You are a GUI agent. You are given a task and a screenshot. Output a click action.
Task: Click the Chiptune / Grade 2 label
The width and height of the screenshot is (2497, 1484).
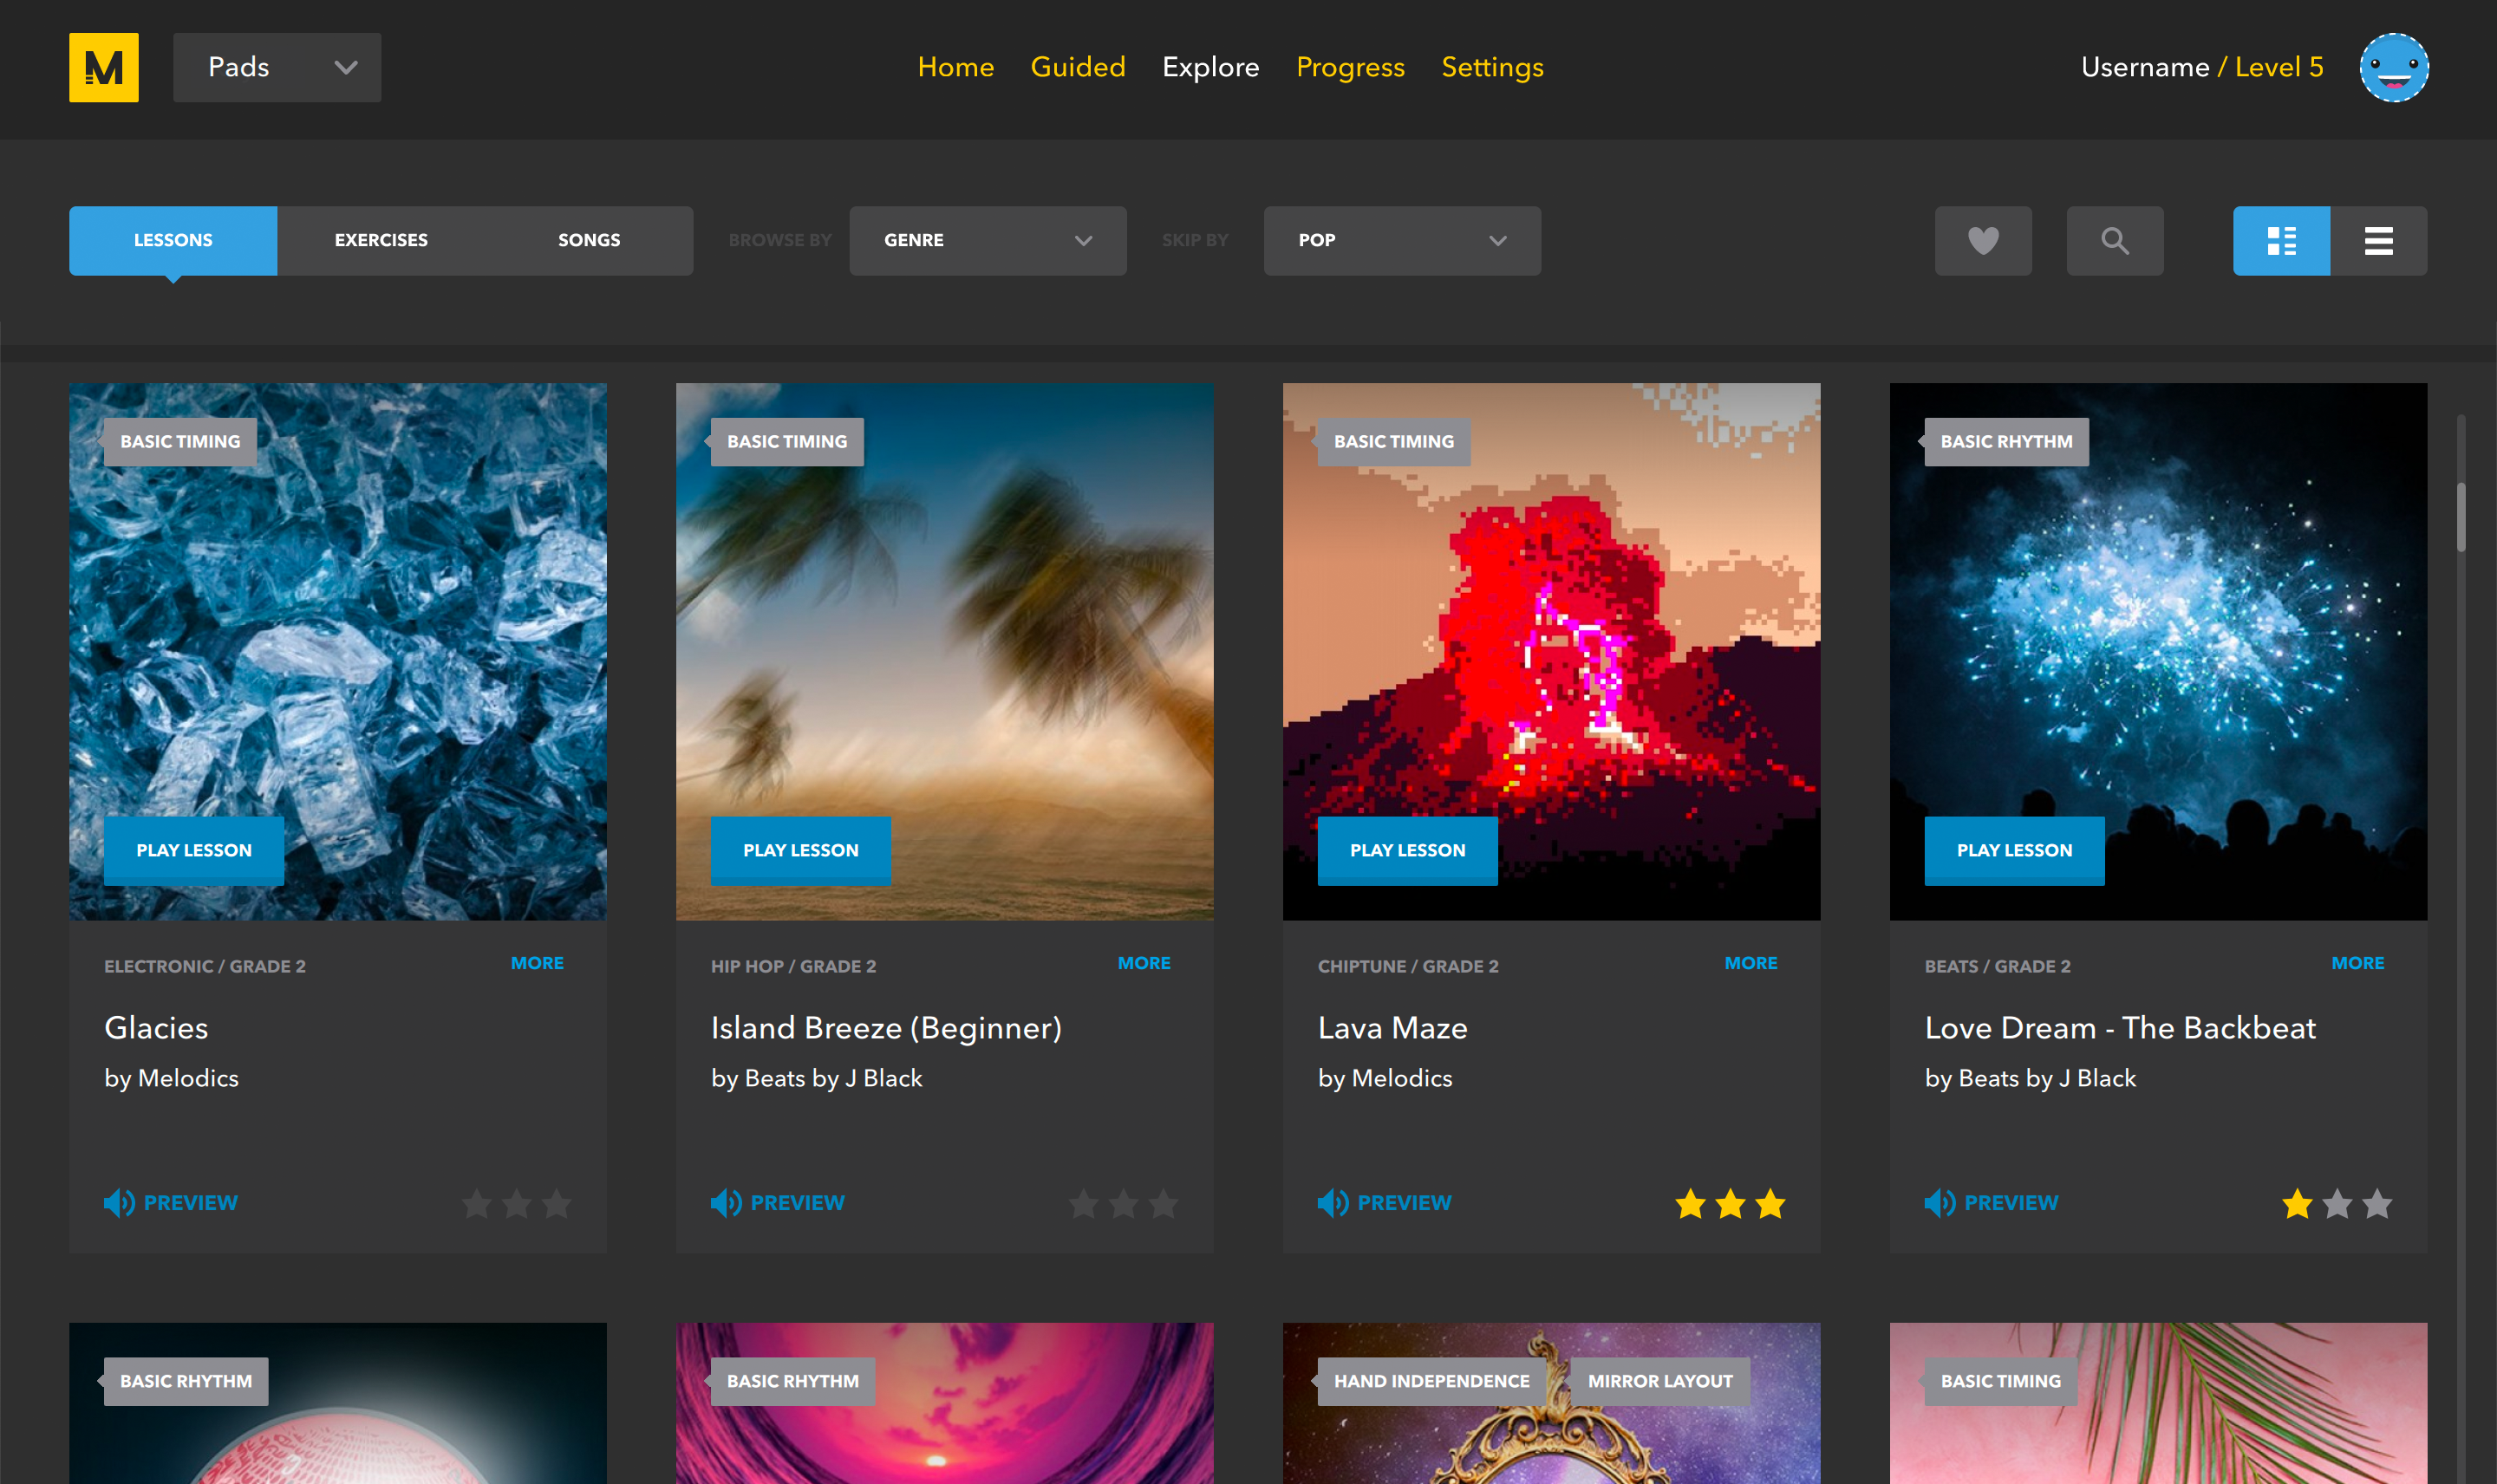(x=1408, y=966)
